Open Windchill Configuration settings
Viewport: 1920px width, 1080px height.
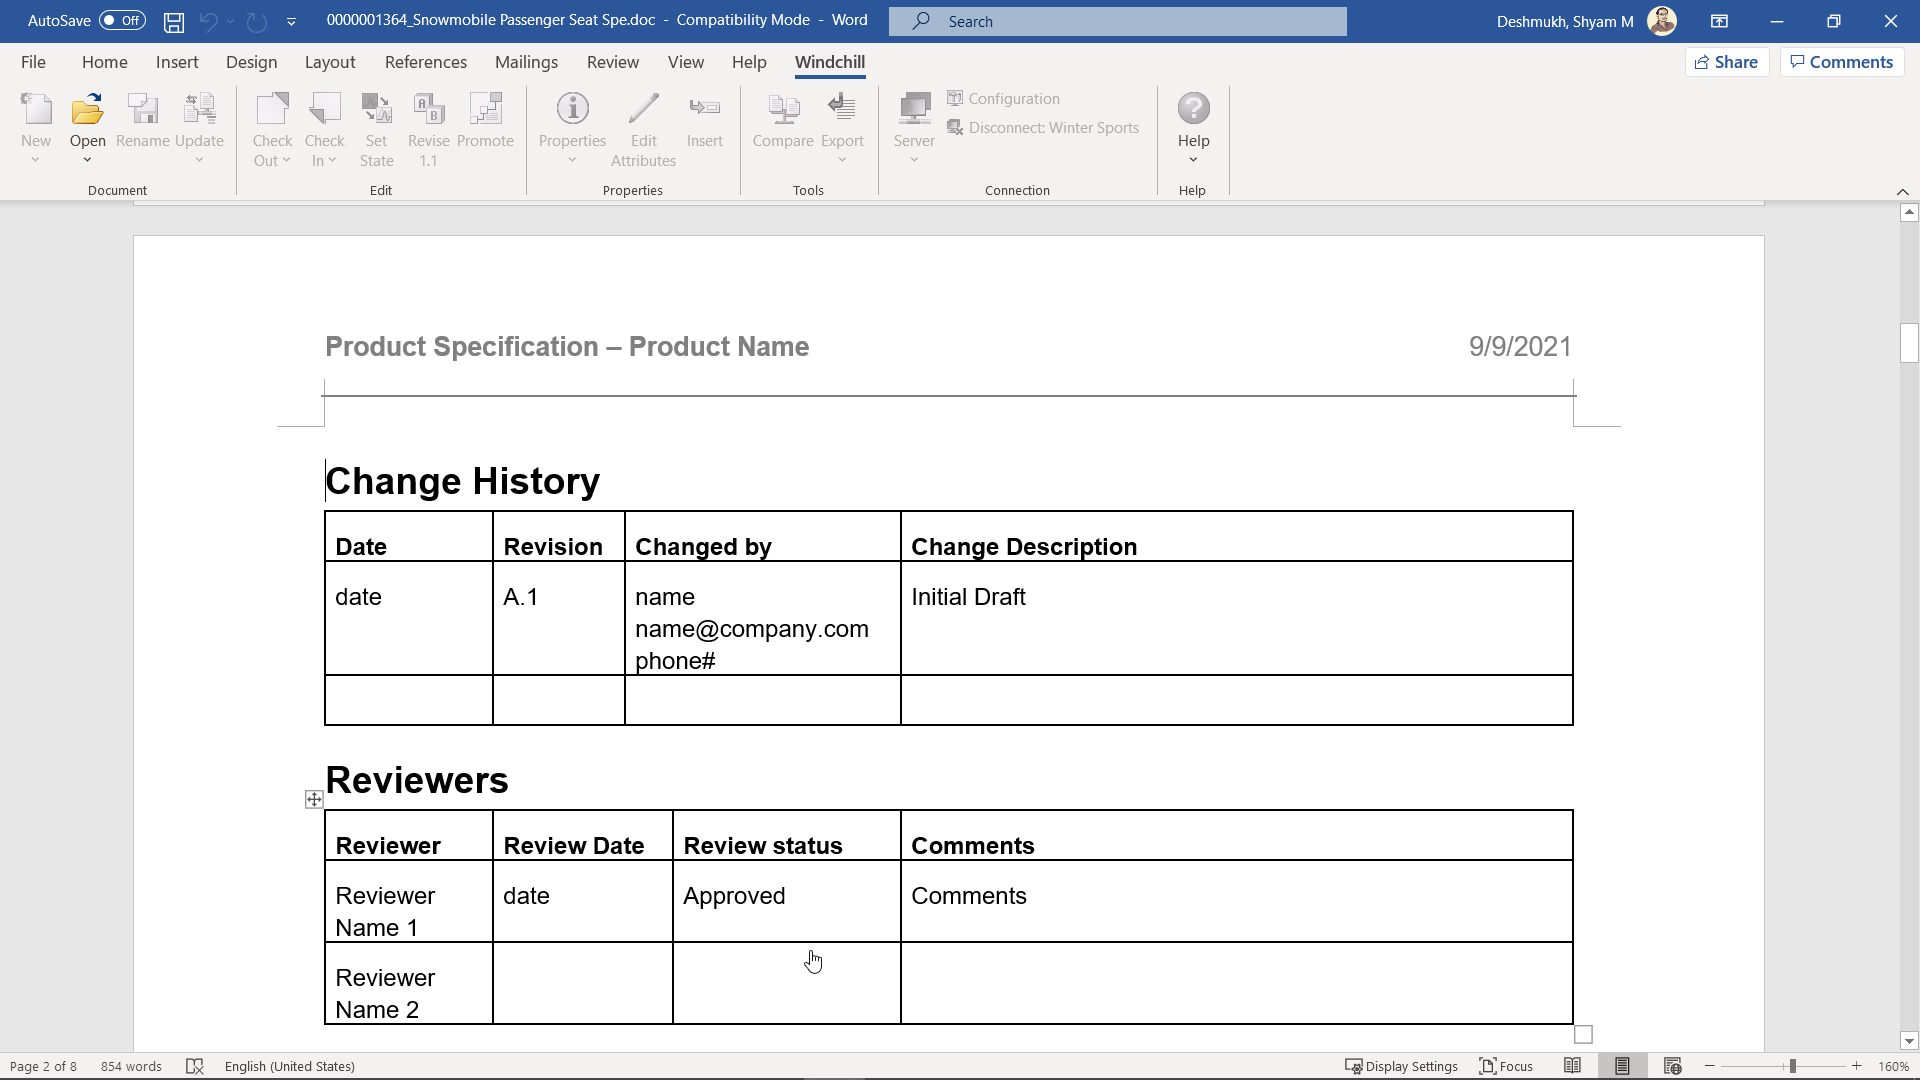(x=1003, y=98)
